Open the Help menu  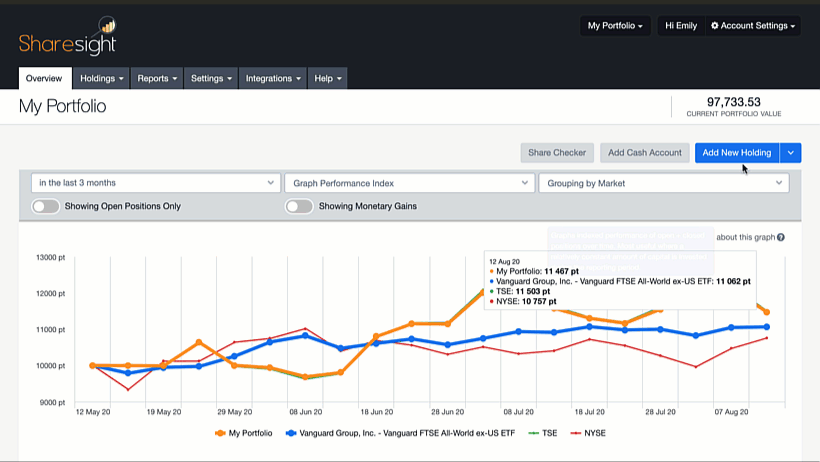tap(327, 78)
